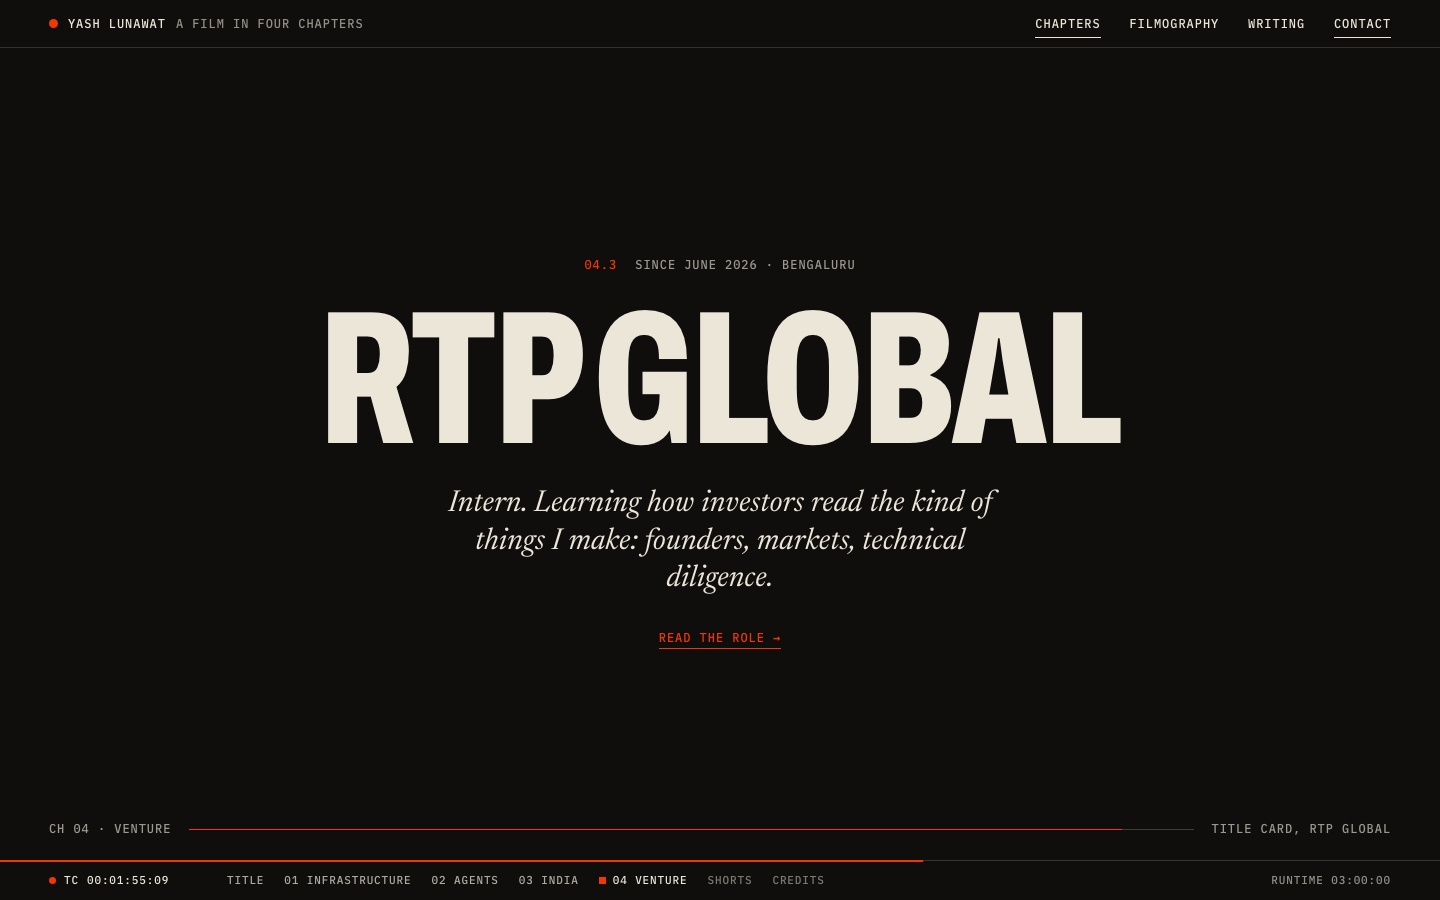Image resolution: width=1440 pixels, height=900 pixels.
Task: Select the Contact nav link
Action: (x=1362, y=24)
